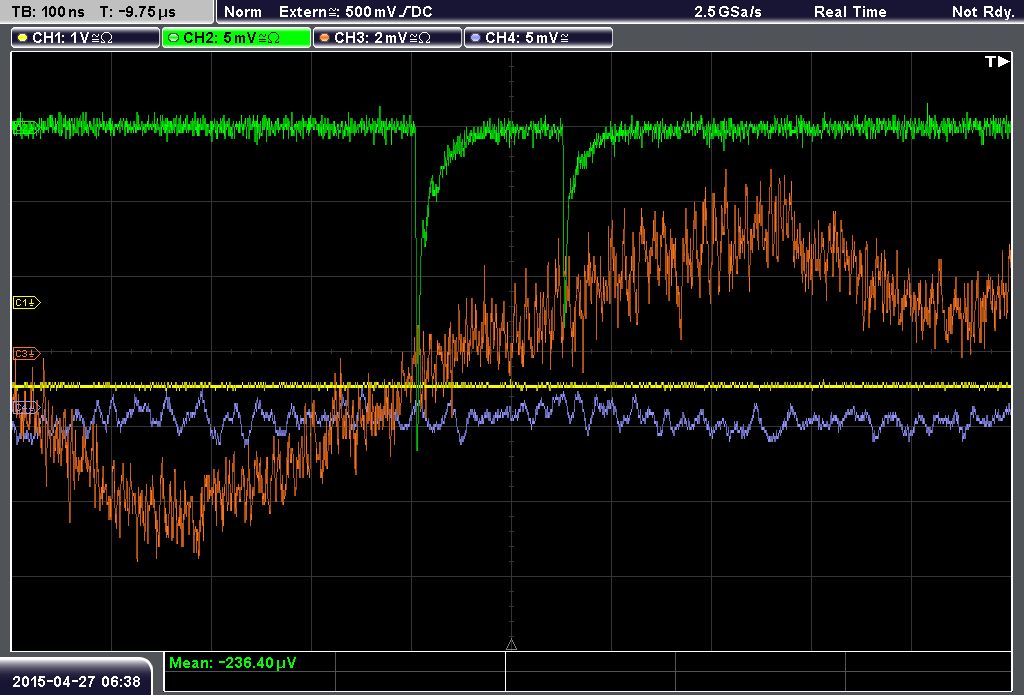Viewport: 1024px width, 695px height.
Task: Click the 'Mean: -236.40 µV' measurement
Action: [x=232, y=662]
